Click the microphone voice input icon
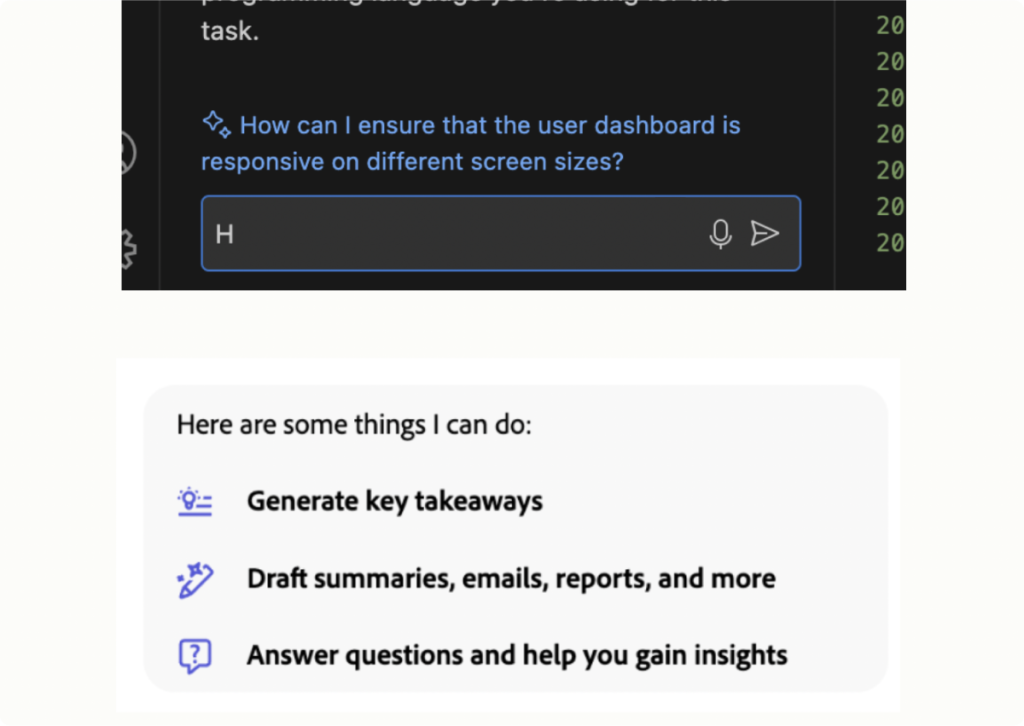 coord(720,234)
